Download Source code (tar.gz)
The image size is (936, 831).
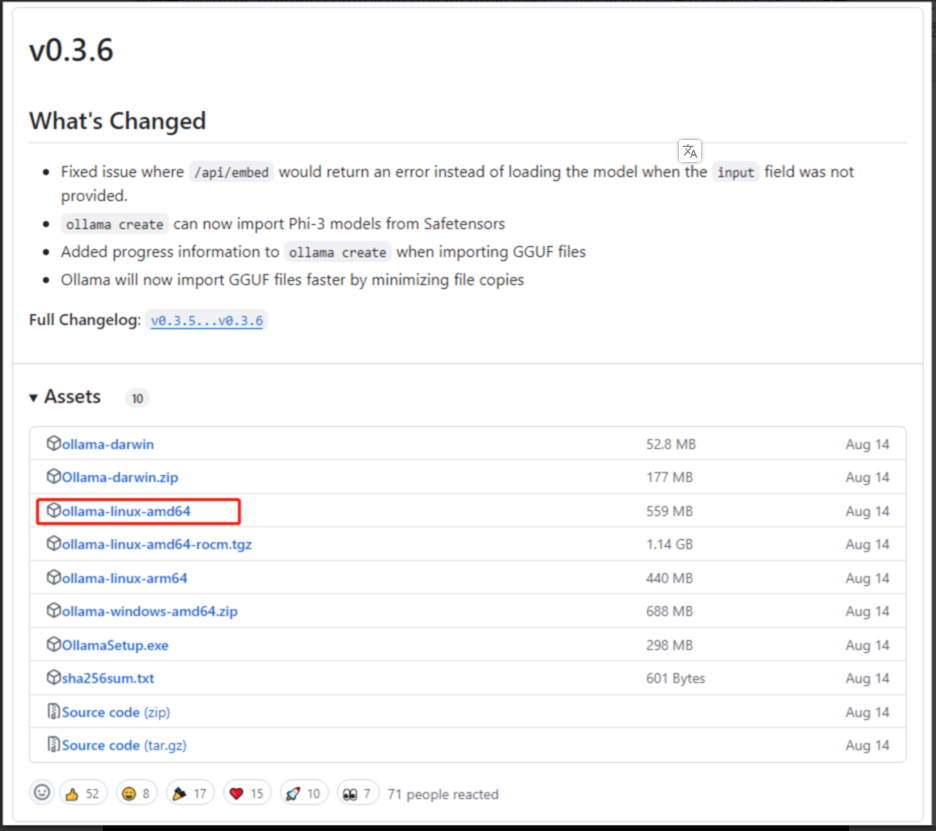click(x=124, y=746)
